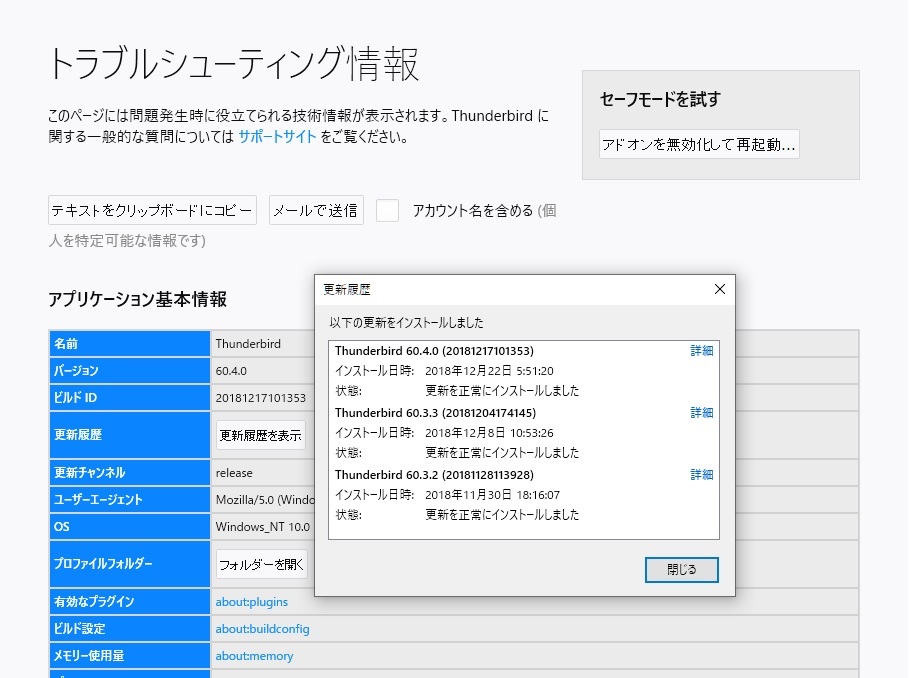Click the メールで送信 button

(x=316, y=210)
